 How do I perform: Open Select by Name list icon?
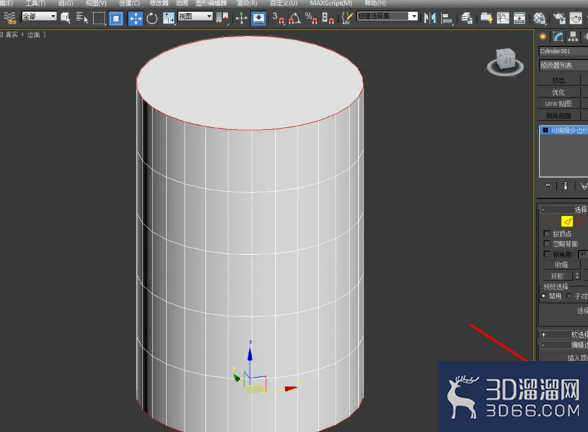(82, 18)
